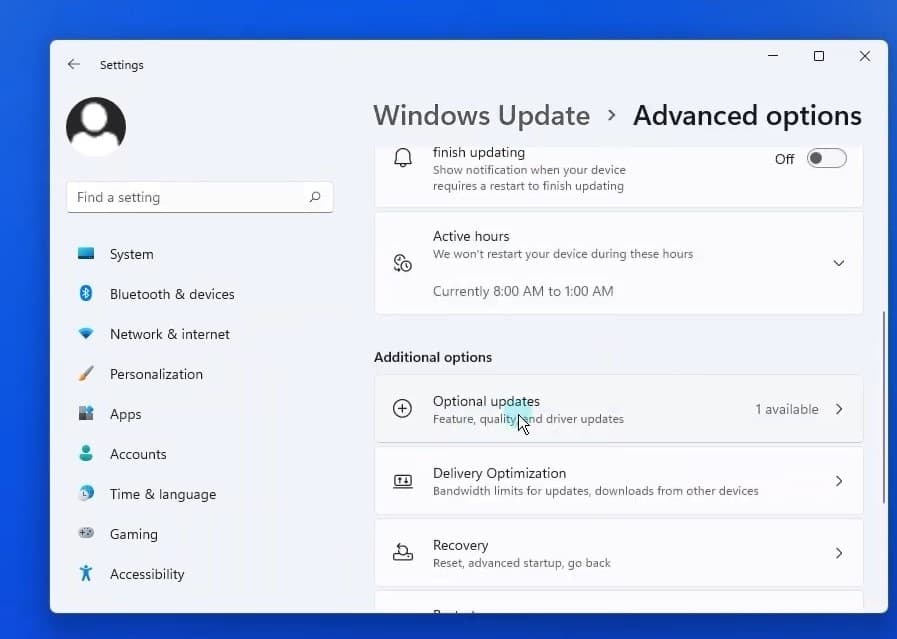897x639 pixels.
Task: Click the chevron on Optional updates row
Action: 839,409
